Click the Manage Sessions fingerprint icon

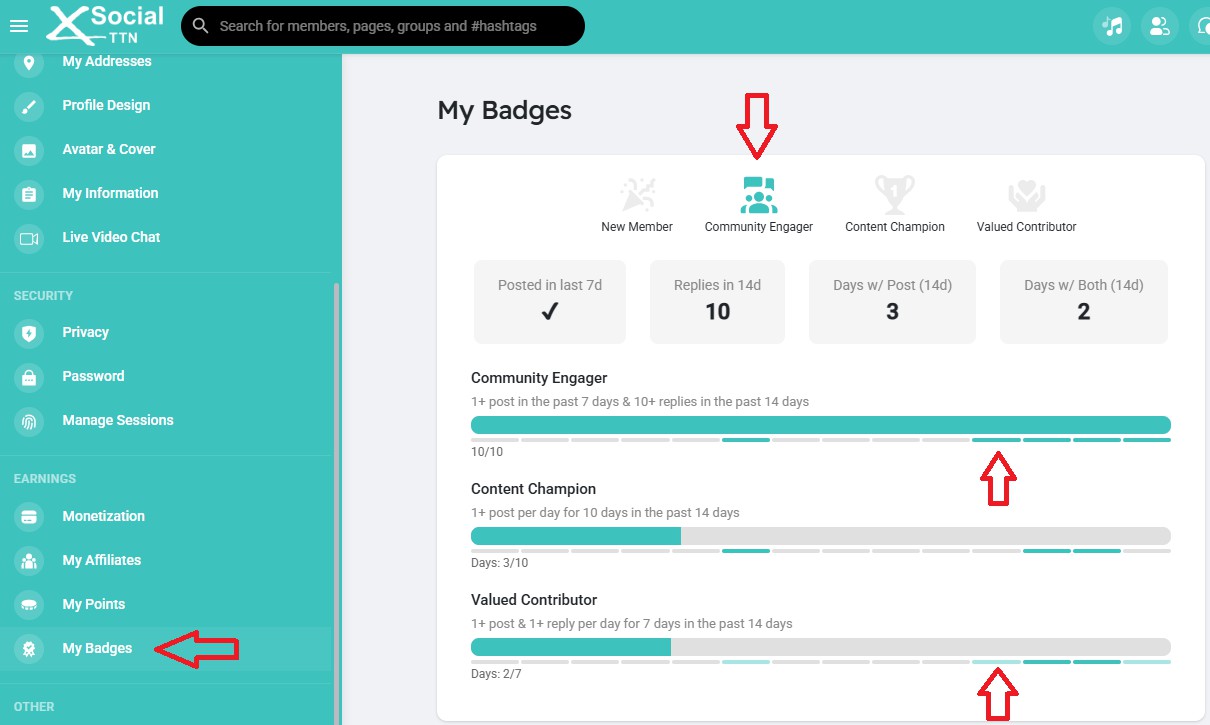[x=29, y=421]
